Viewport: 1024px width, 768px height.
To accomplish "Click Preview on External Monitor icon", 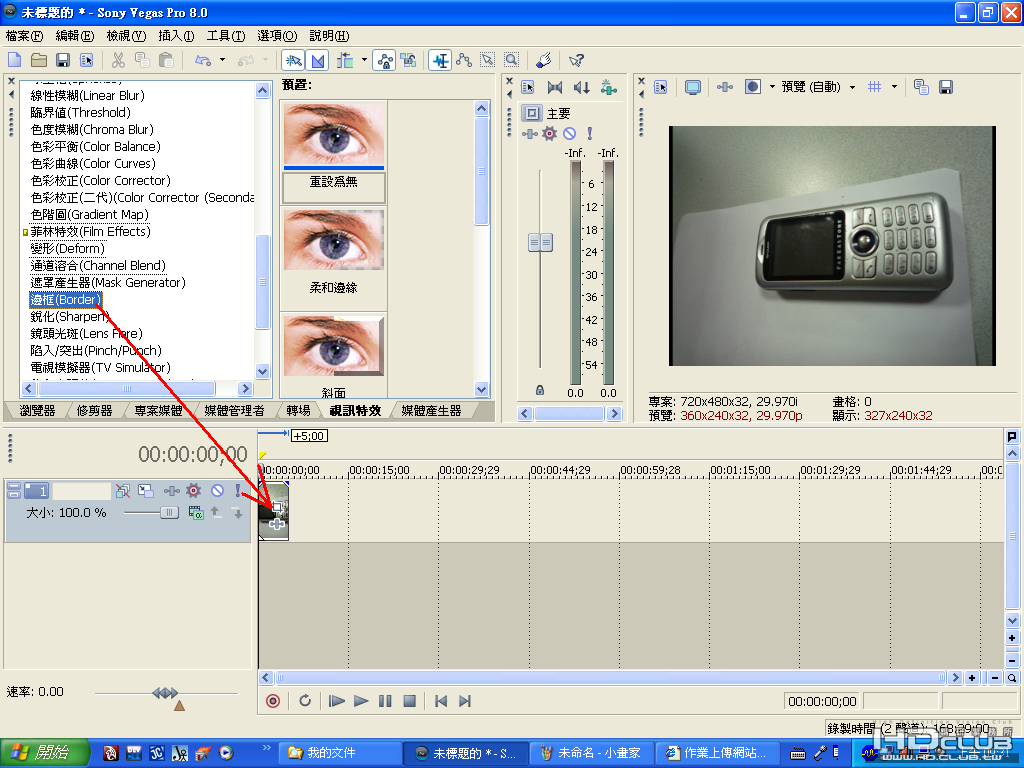I will tap(692, 88).
